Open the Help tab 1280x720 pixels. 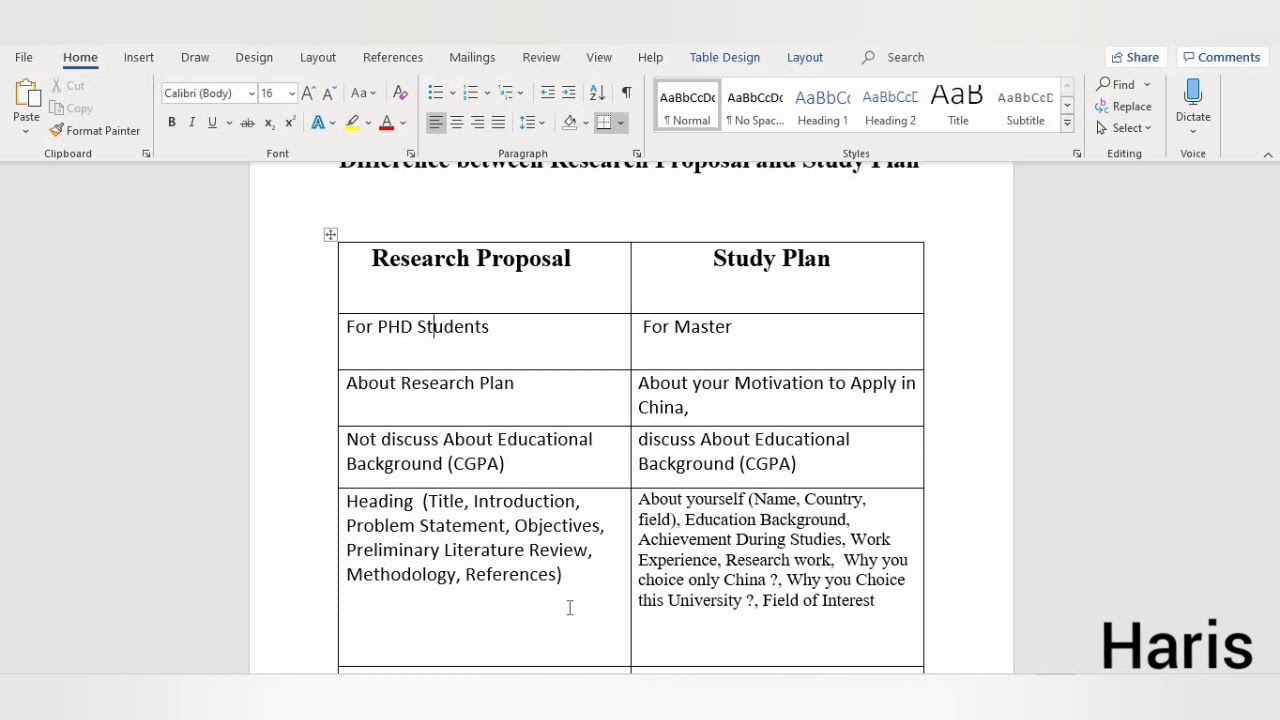click(x=650, y=57)
